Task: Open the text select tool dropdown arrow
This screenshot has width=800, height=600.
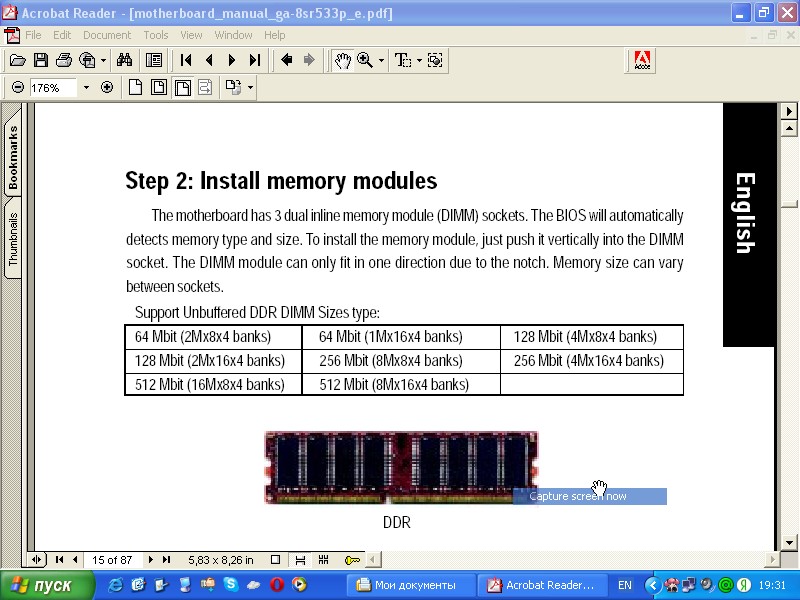Action: 419,60
